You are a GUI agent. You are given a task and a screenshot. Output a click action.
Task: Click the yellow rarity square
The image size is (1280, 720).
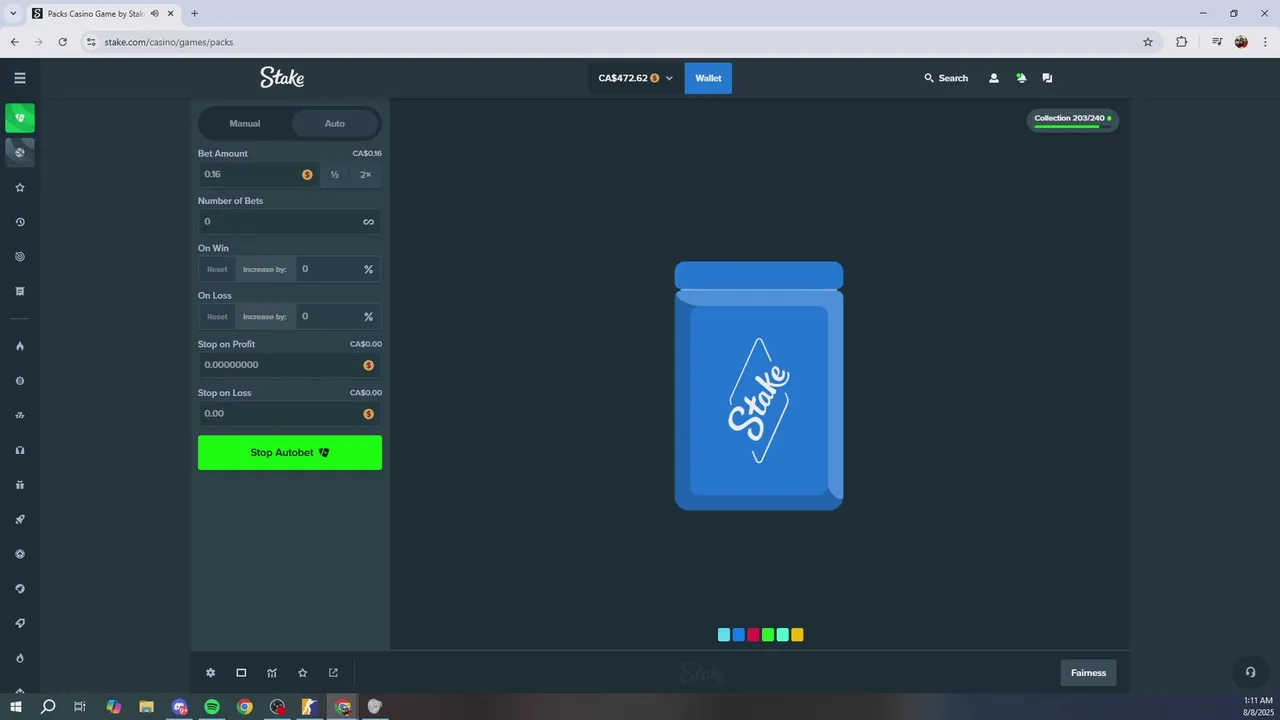point(797,635)
